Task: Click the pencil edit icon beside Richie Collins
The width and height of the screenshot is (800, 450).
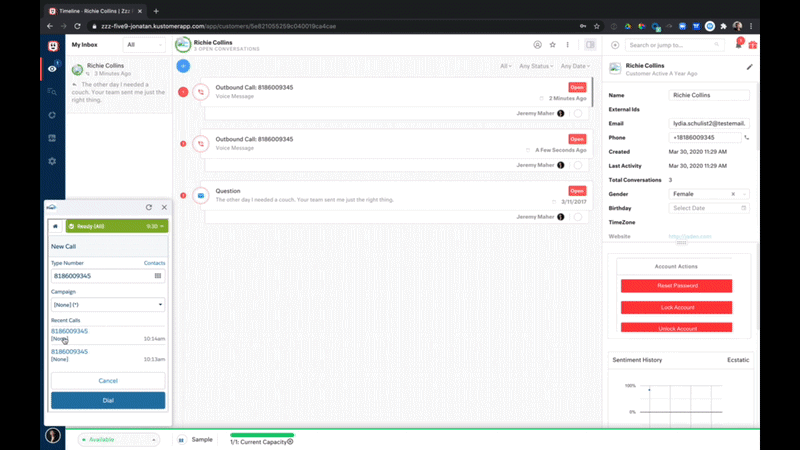Action: (750, 67)
